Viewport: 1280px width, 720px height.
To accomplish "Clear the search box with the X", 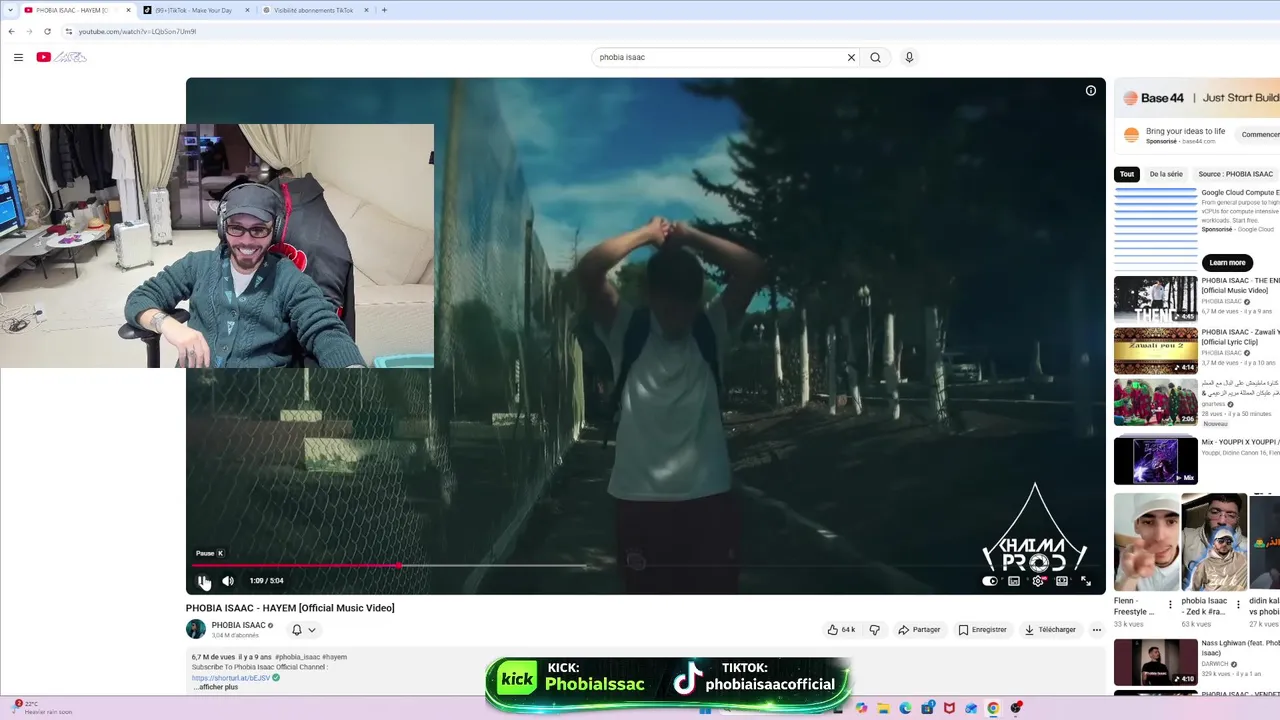I will coord(851,57).
